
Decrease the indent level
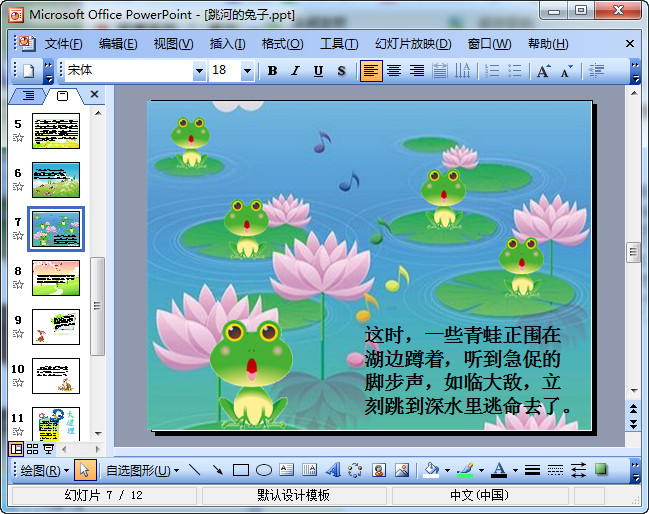coord(596,71)
